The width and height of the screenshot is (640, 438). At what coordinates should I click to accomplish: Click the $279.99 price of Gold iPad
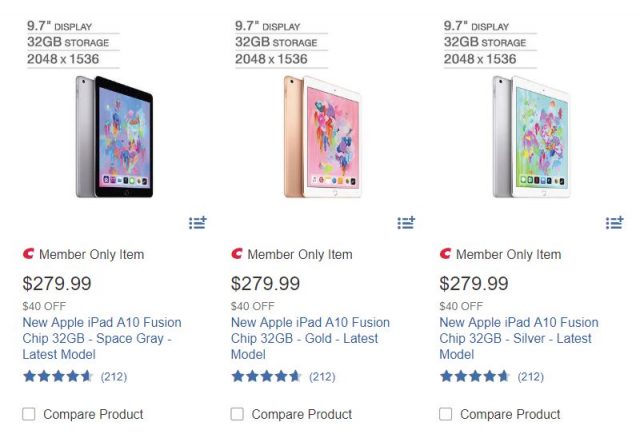[x=265, y=284]
